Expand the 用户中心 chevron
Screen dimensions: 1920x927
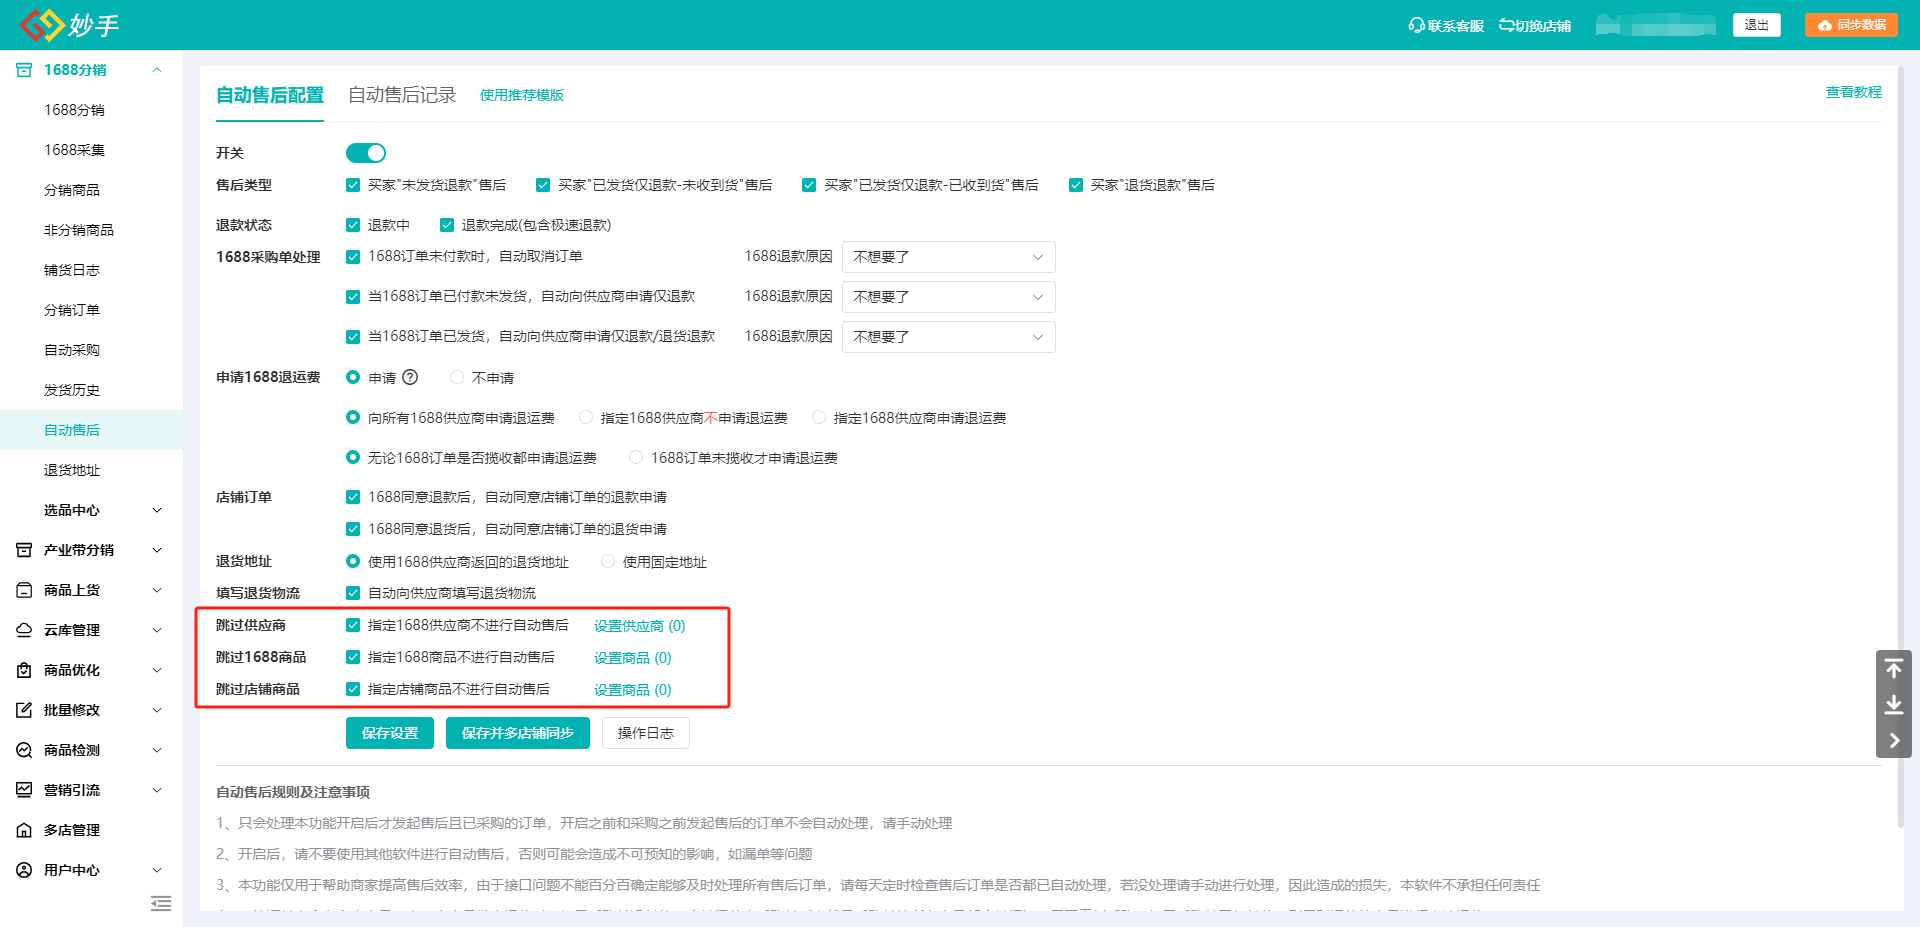(x=157, y=870)
